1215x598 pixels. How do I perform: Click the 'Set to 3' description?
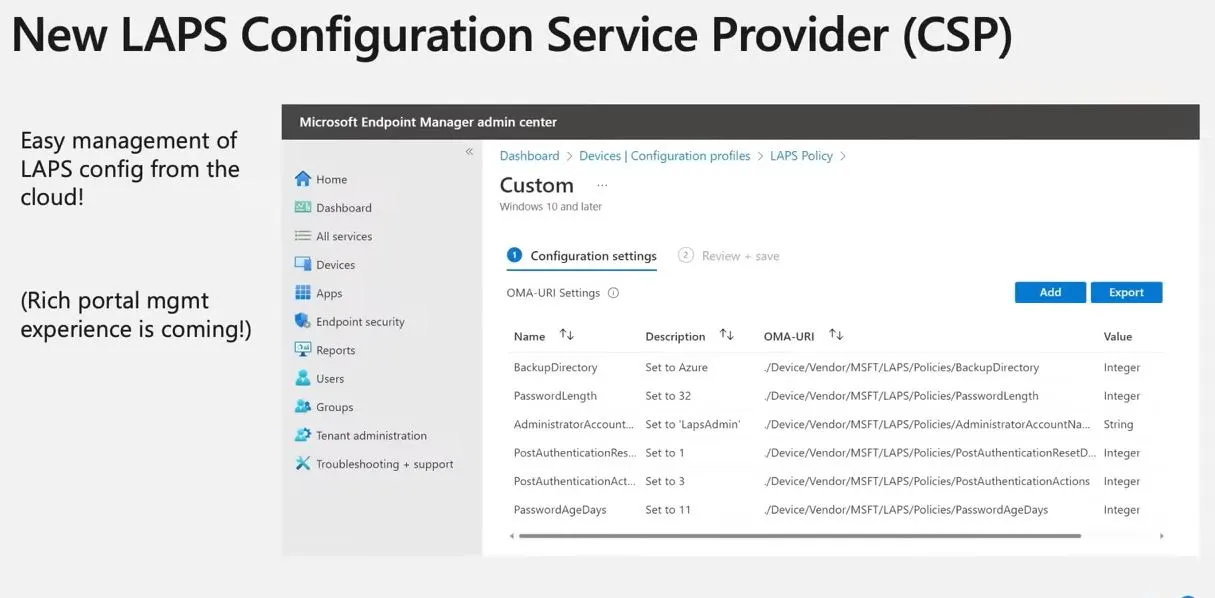665,482
